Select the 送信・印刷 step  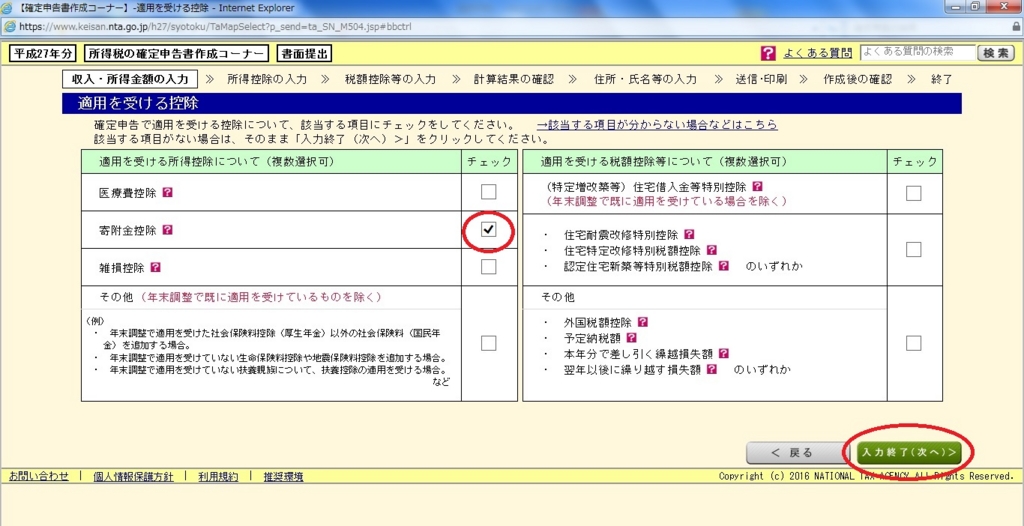(x=761, y=80)
